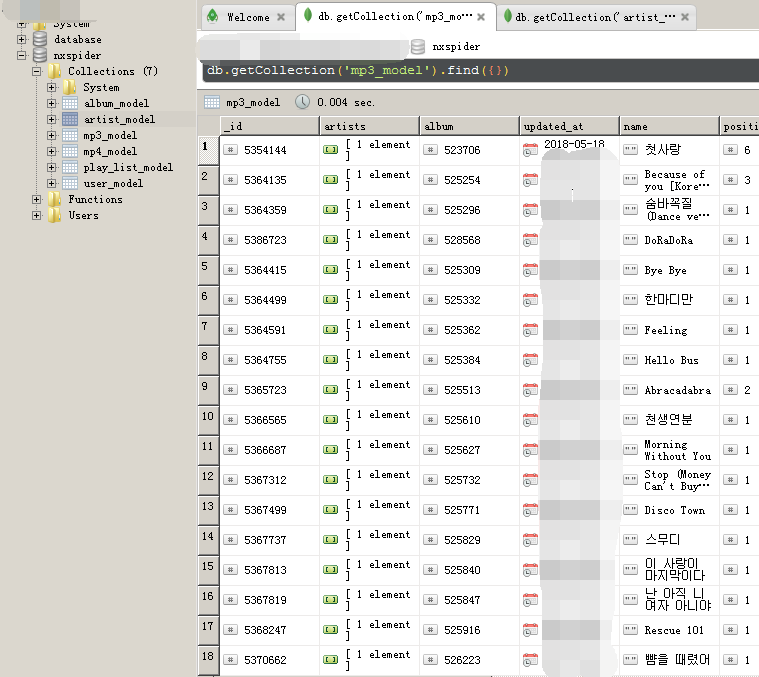
Task: Expand the artist_model collection node
Action: coord(51,119)
